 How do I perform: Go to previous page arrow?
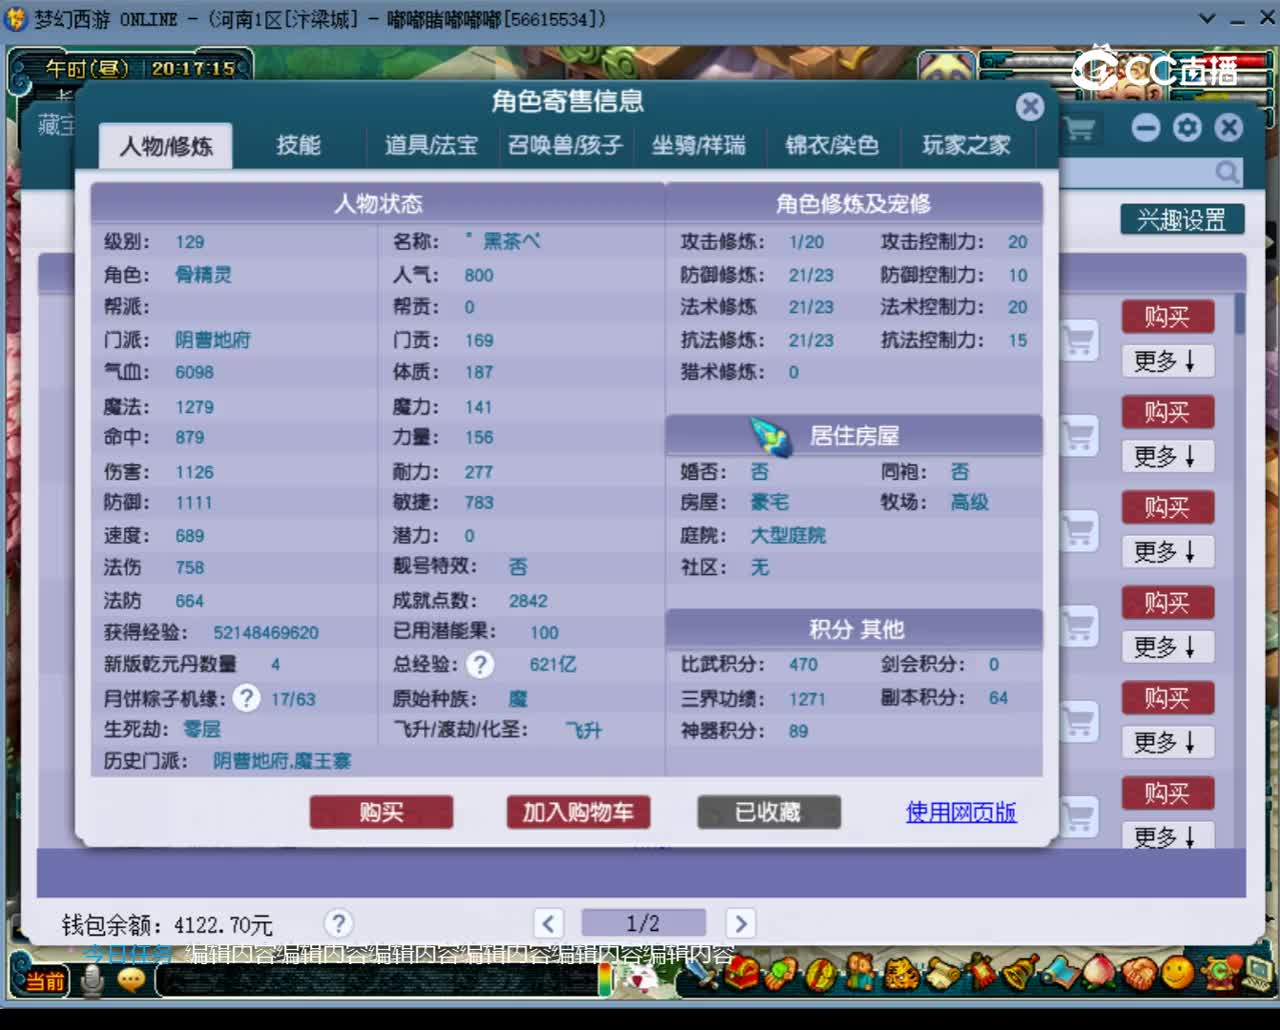click(548, 923)
